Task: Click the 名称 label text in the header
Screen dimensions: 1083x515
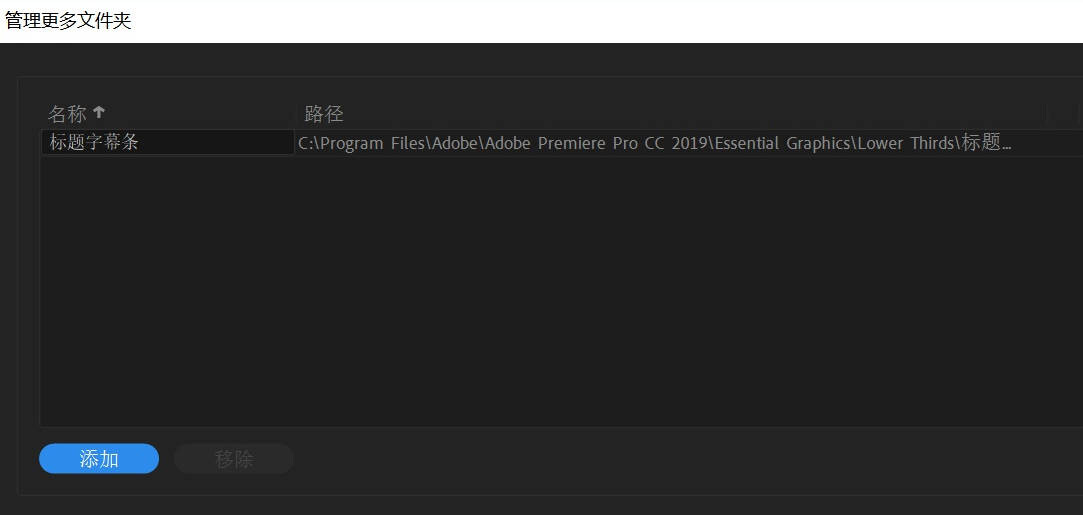Action: (x=67, y=113)
